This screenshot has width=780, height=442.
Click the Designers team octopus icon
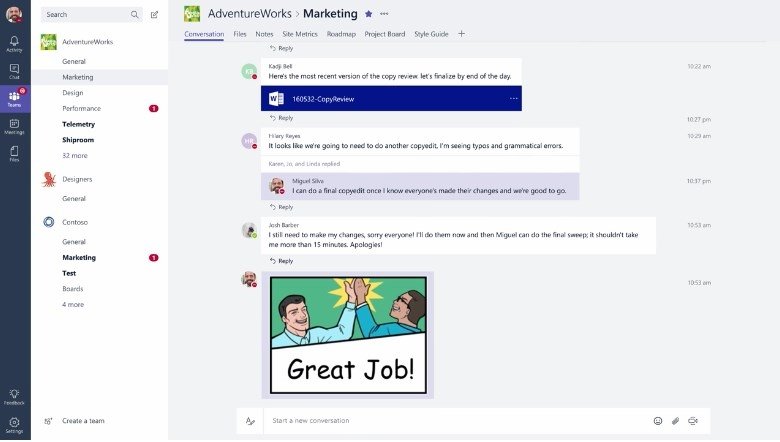point(49,179)
